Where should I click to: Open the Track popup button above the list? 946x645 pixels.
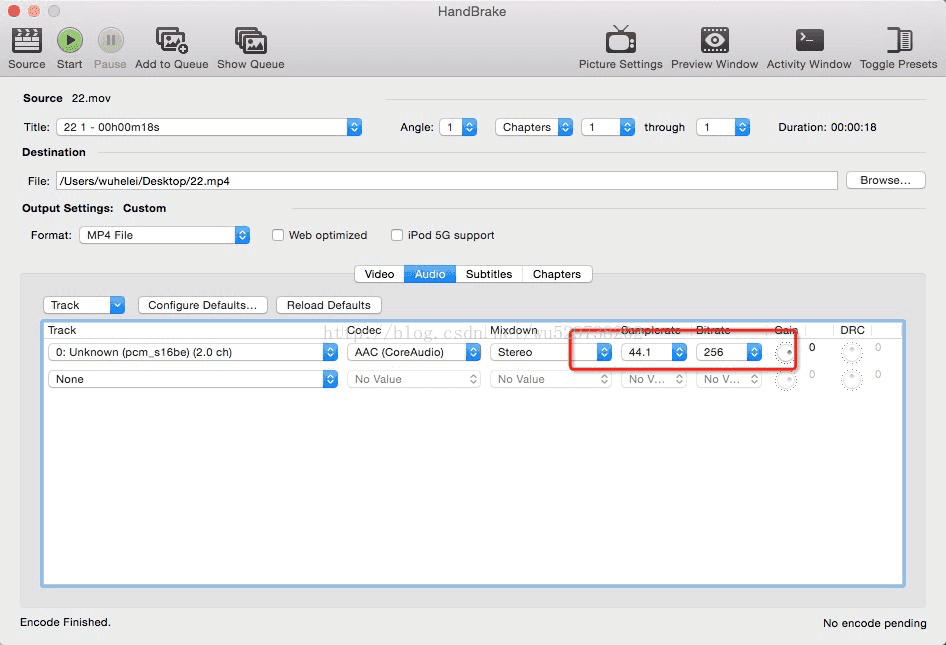point(84,305)
